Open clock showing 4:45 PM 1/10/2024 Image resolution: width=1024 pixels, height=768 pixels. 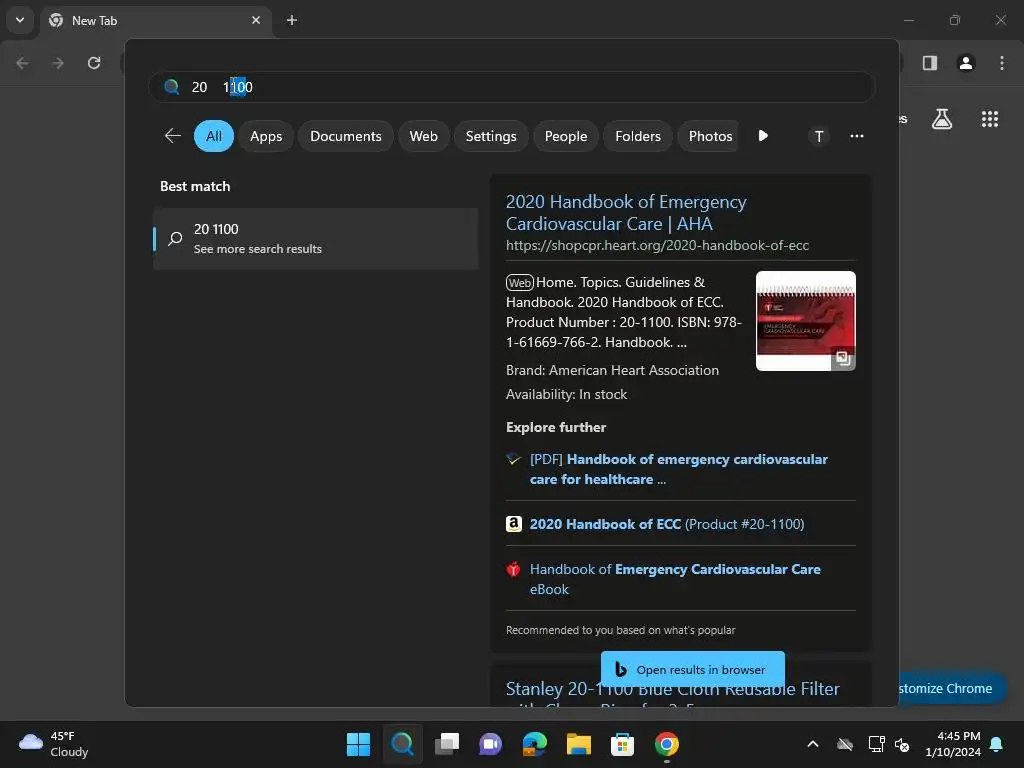pyautogui.click(x=953, y=744)
